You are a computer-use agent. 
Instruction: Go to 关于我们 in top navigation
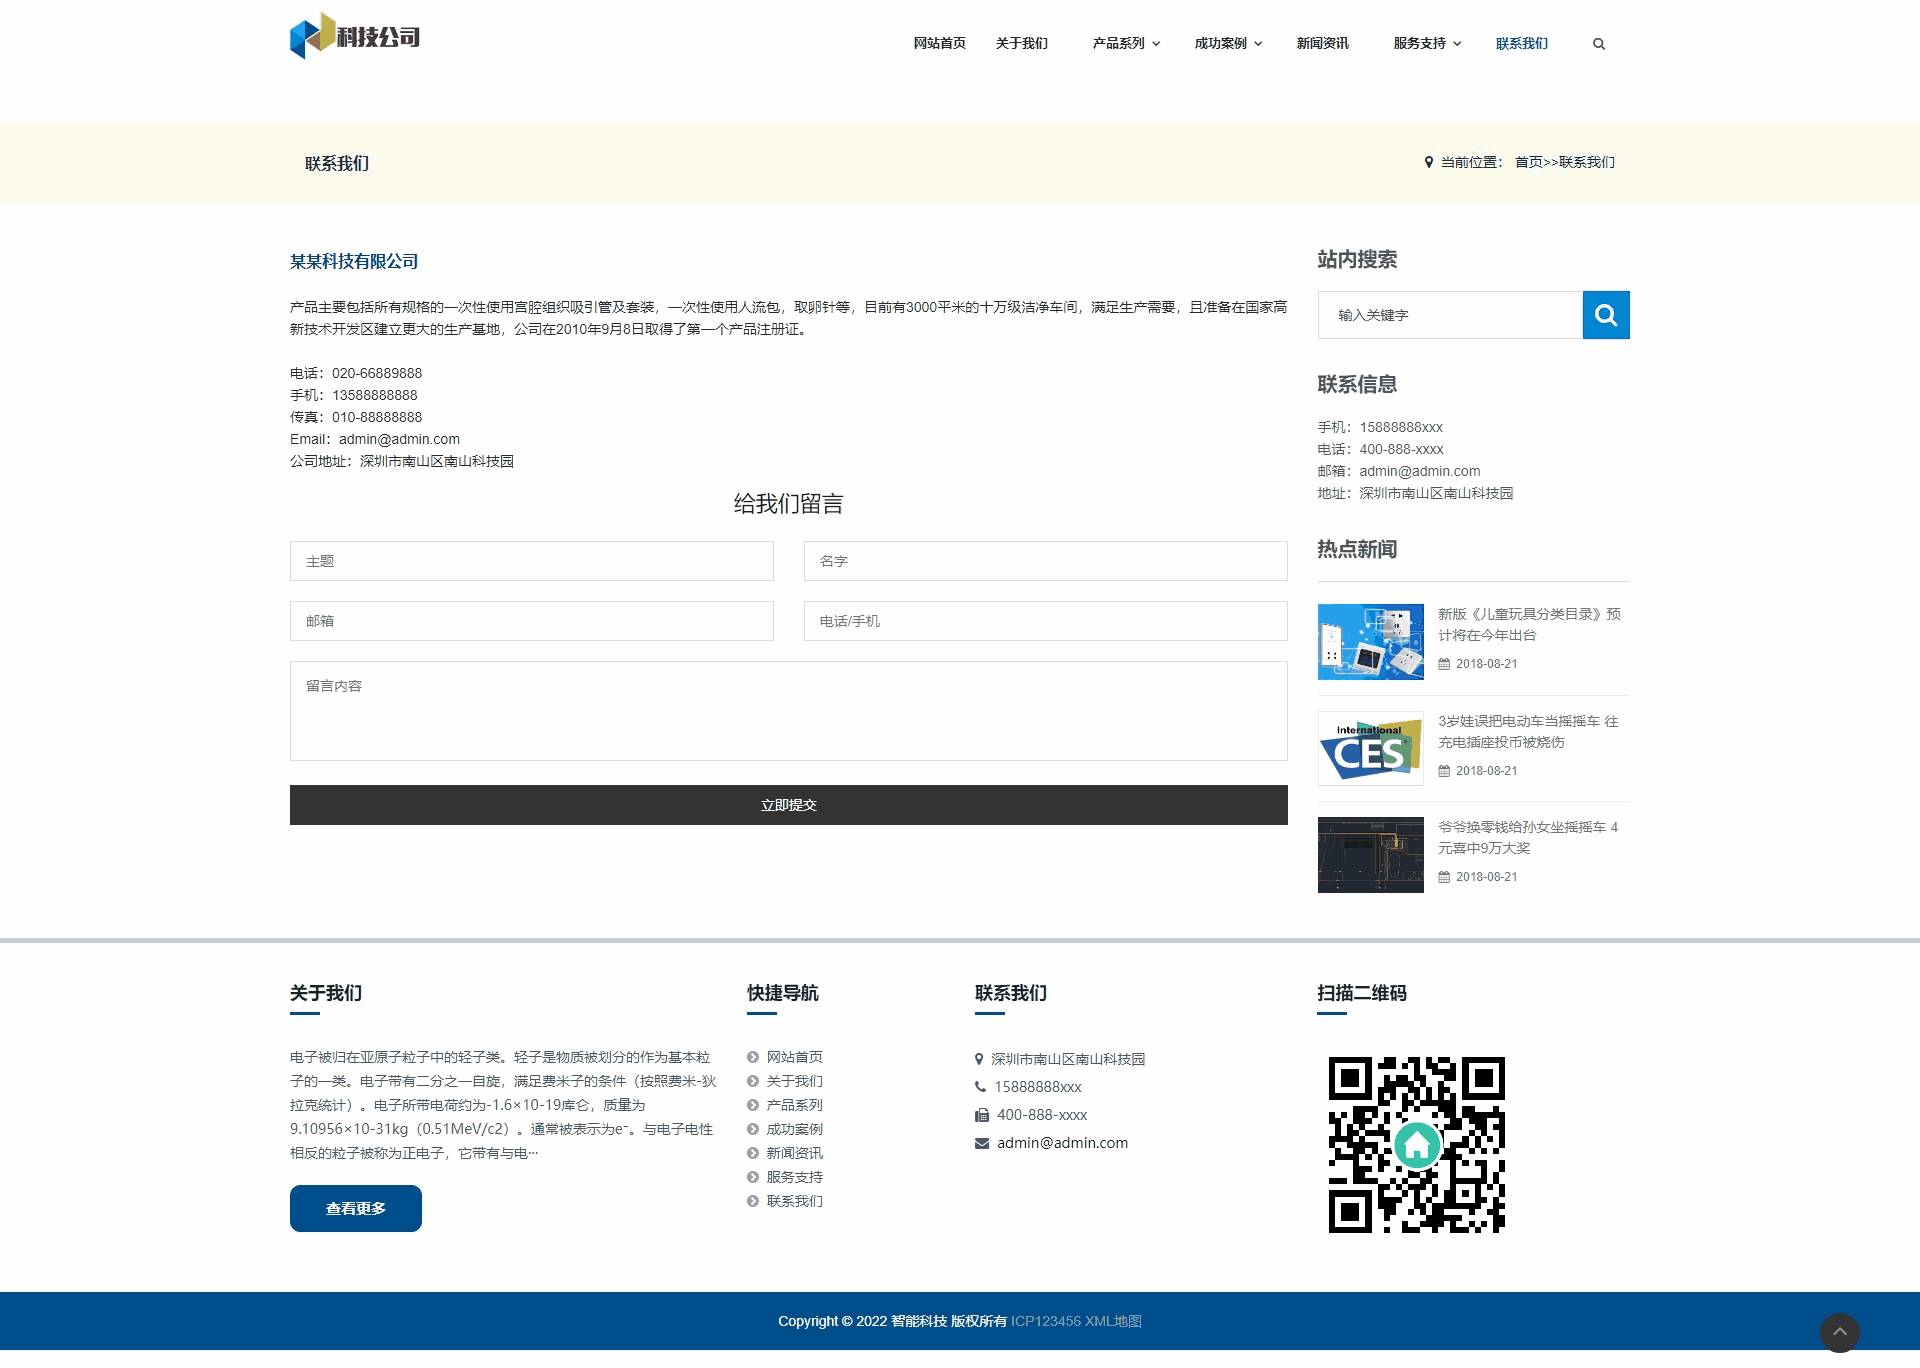click(x=1021, y=44)
